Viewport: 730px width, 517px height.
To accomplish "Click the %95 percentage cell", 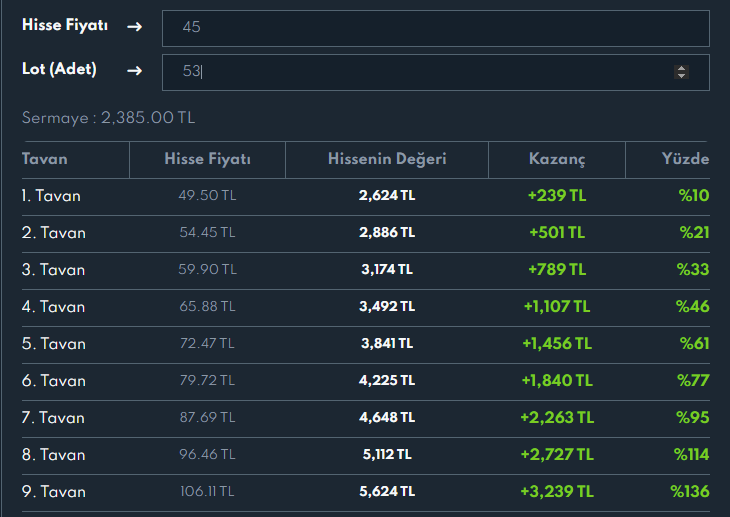I will 693,417.
